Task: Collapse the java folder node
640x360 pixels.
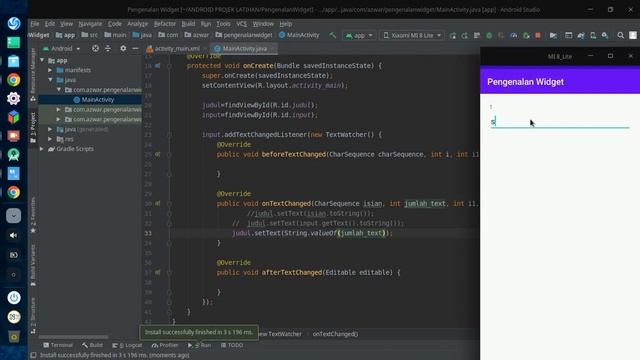Action: pos(50,80)
